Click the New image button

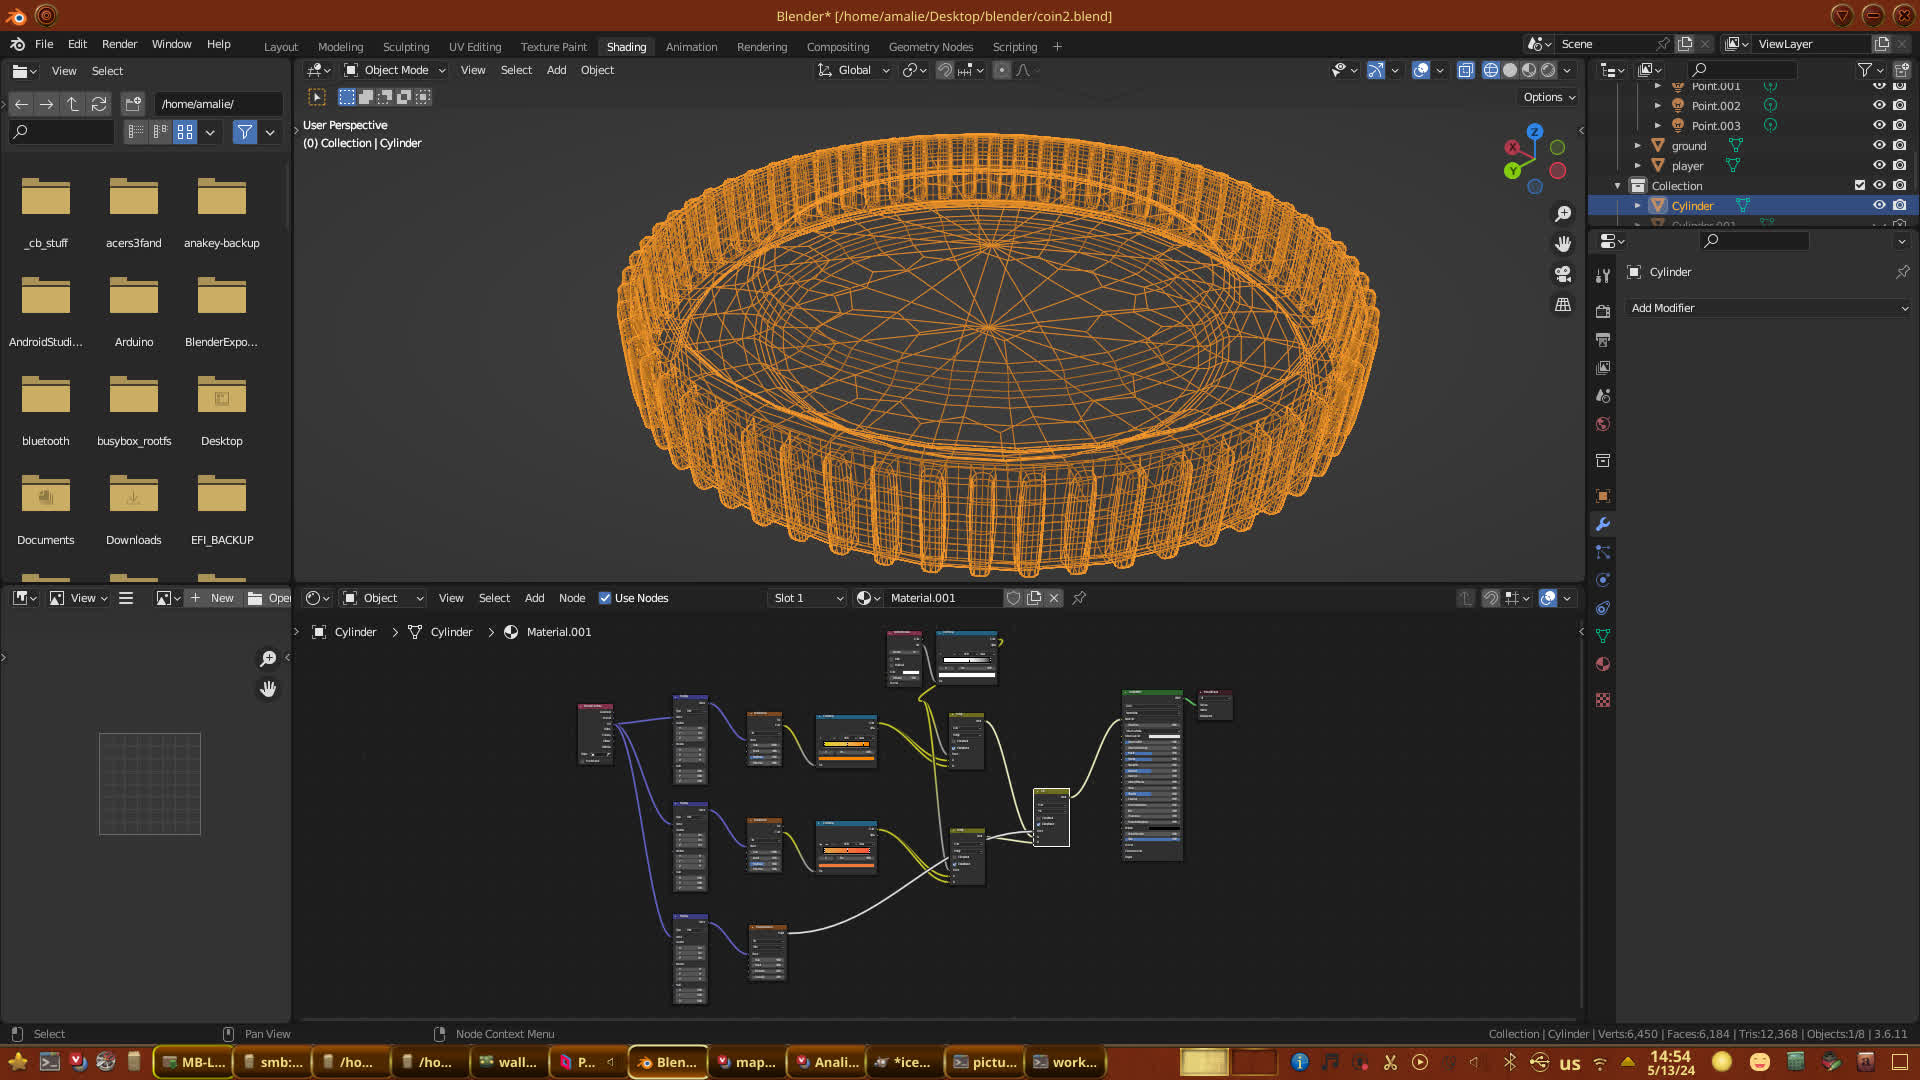213,598
